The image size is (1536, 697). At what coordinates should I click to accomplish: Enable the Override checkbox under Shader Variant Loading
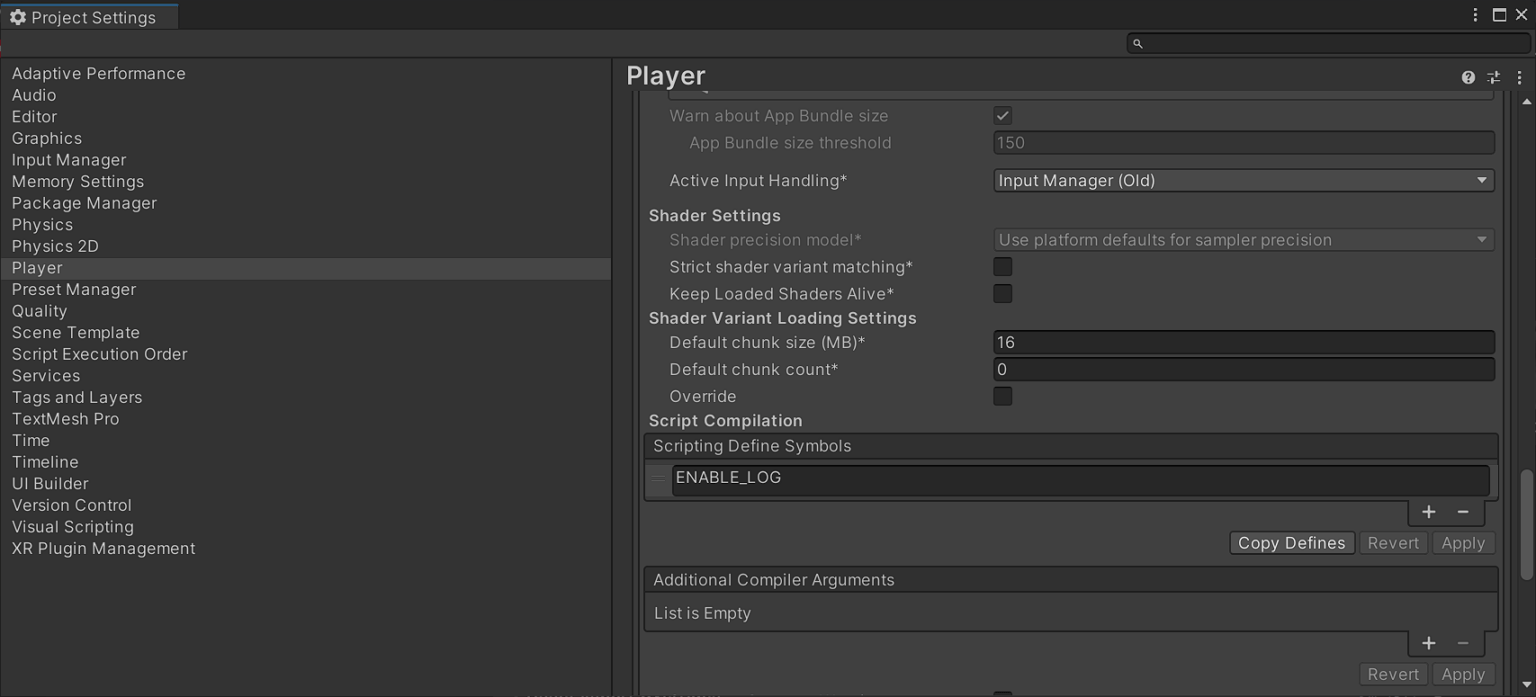[x=1002, y=396]
